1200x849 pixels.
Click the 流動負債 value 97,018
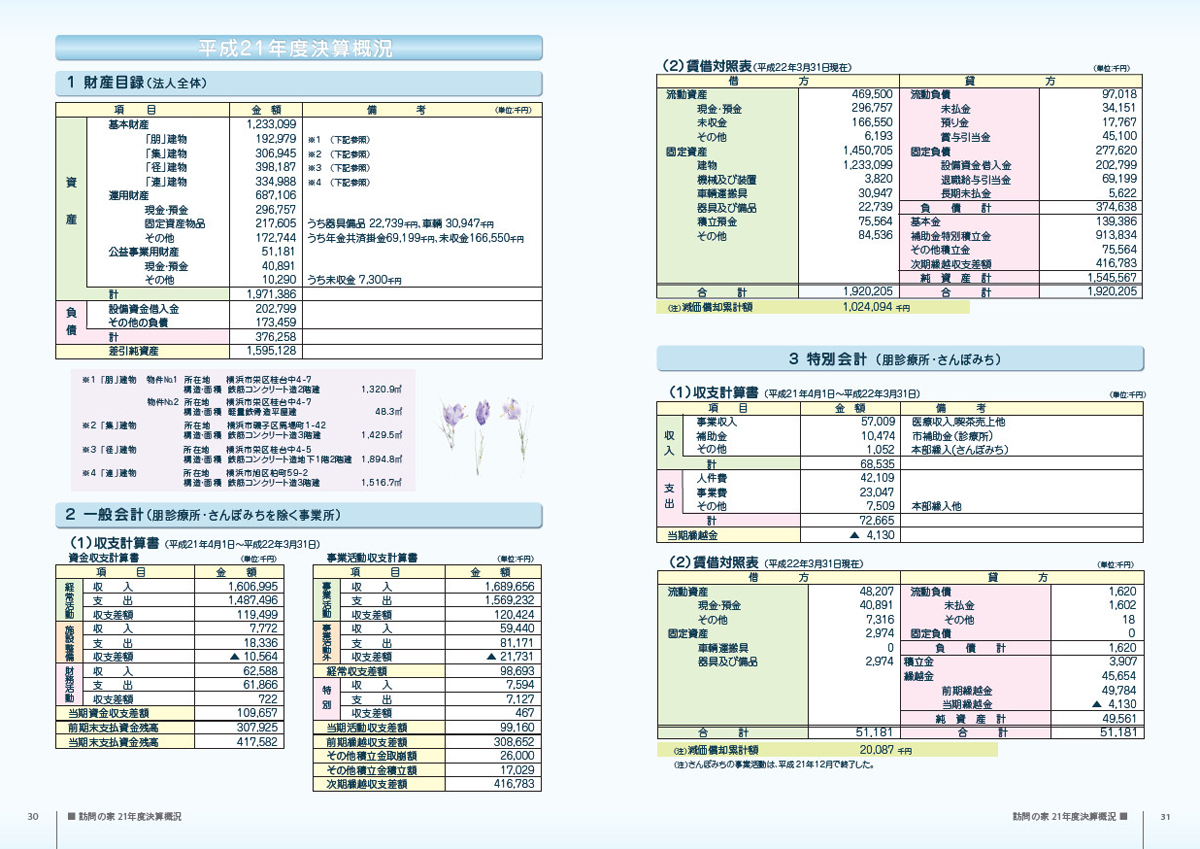(x=1119, y=93)
